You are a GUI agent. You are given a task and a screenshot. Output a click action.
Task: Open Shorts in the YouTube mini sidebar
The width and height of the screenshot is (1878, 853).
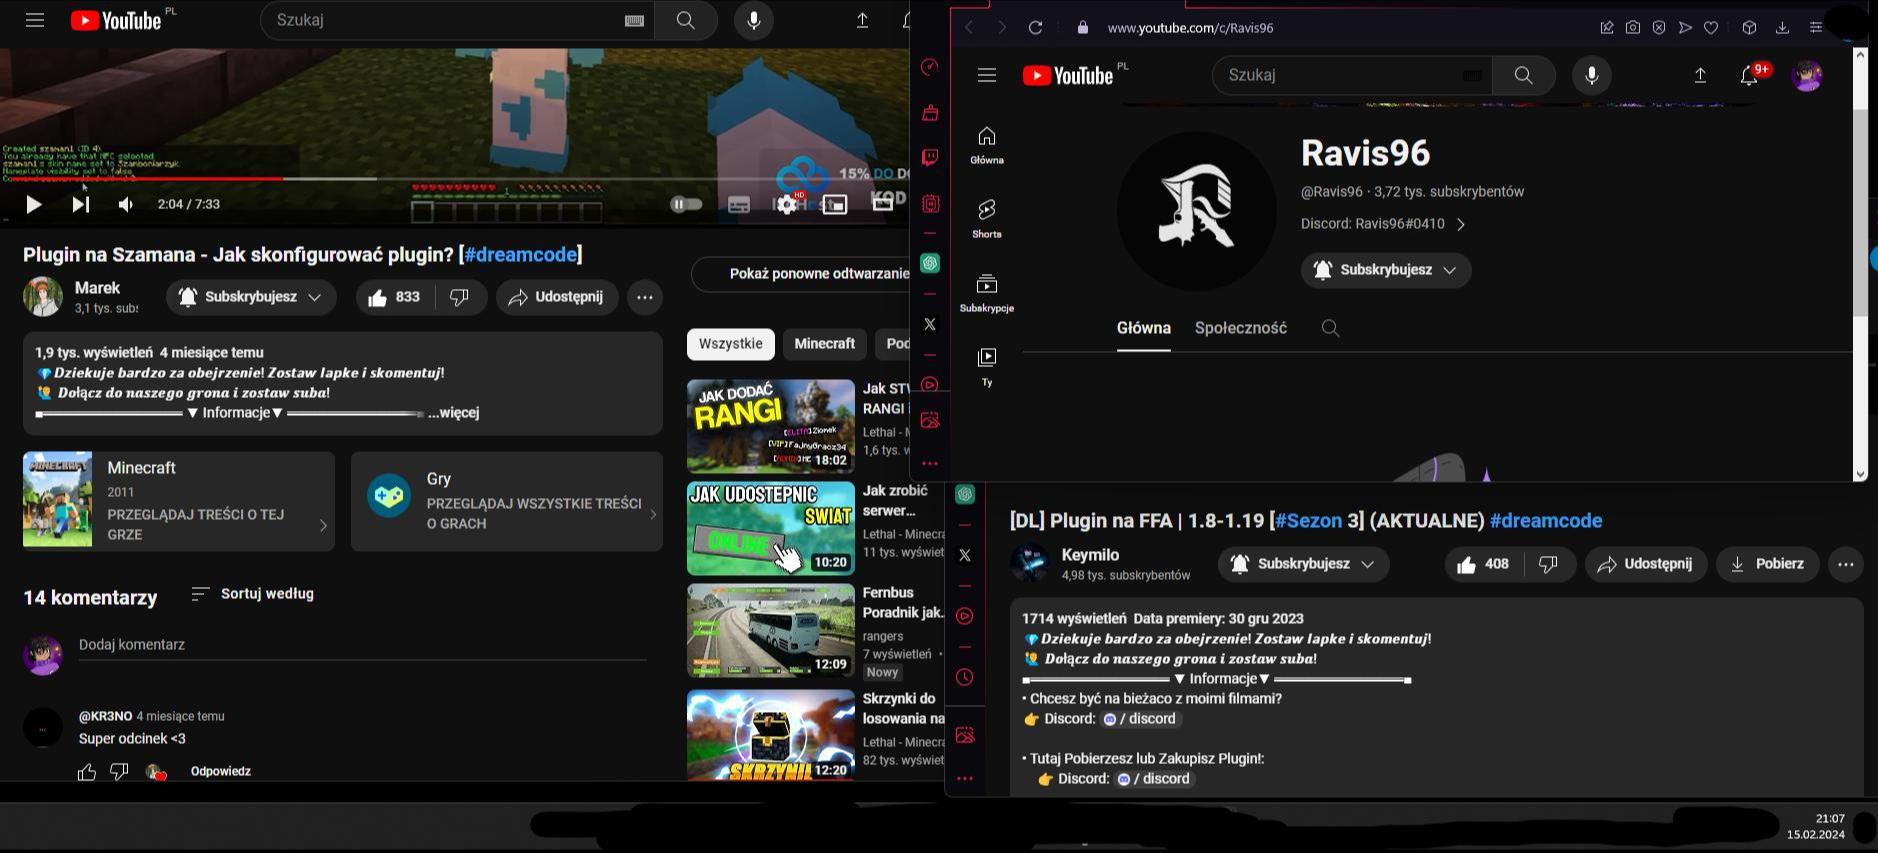pos(987,219)
